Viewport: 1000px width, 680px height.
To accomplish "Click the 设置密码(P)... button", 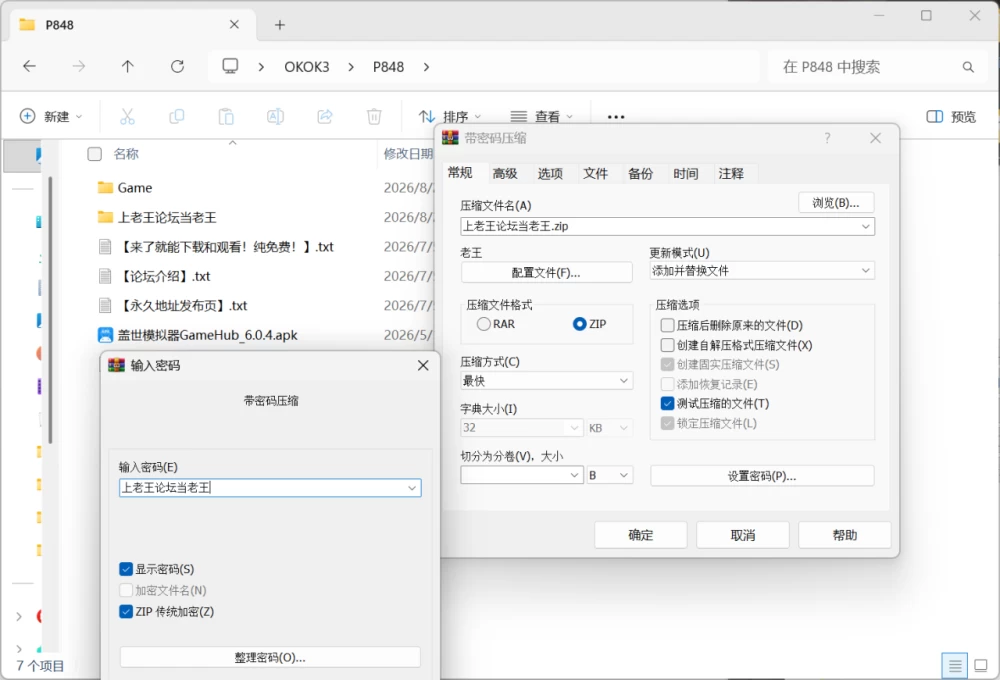I will 762,476.
